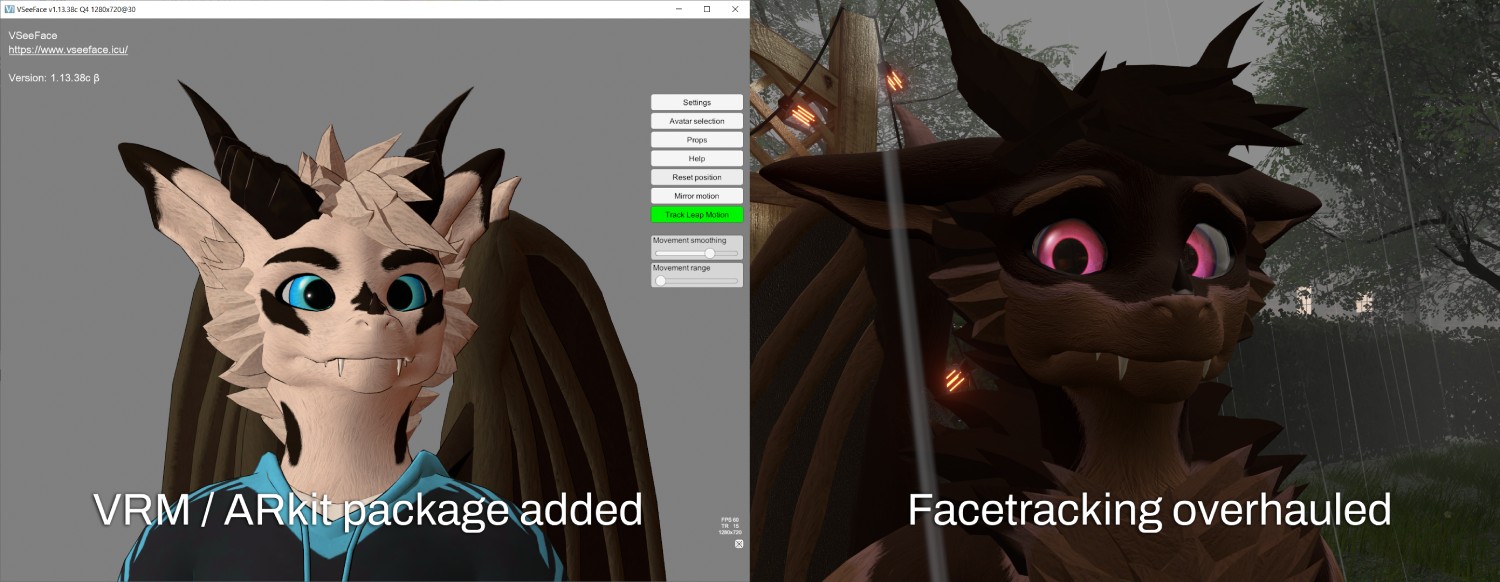1500x582 pixels.
Task: Click the 1280x720 resolution indicator
Action: [730, 532]
